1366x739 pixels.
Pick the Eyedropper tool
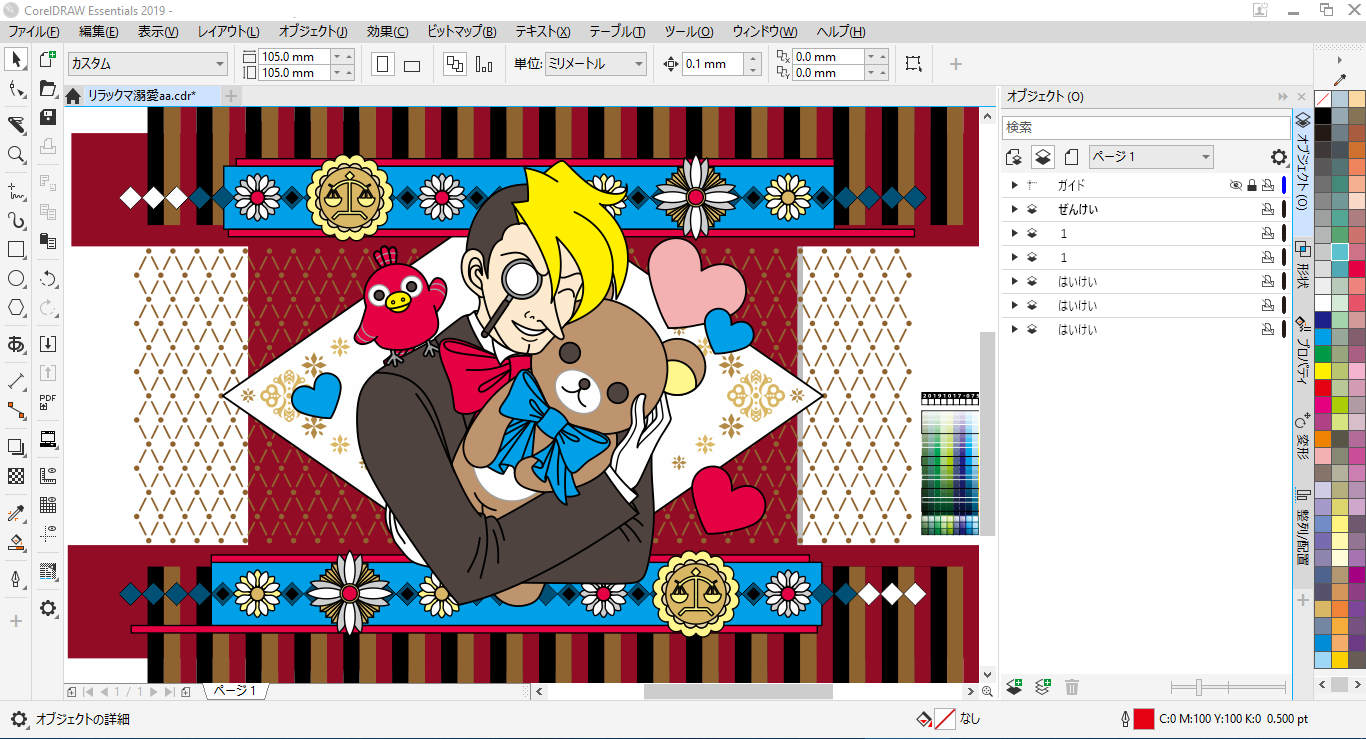click(16, 514)
